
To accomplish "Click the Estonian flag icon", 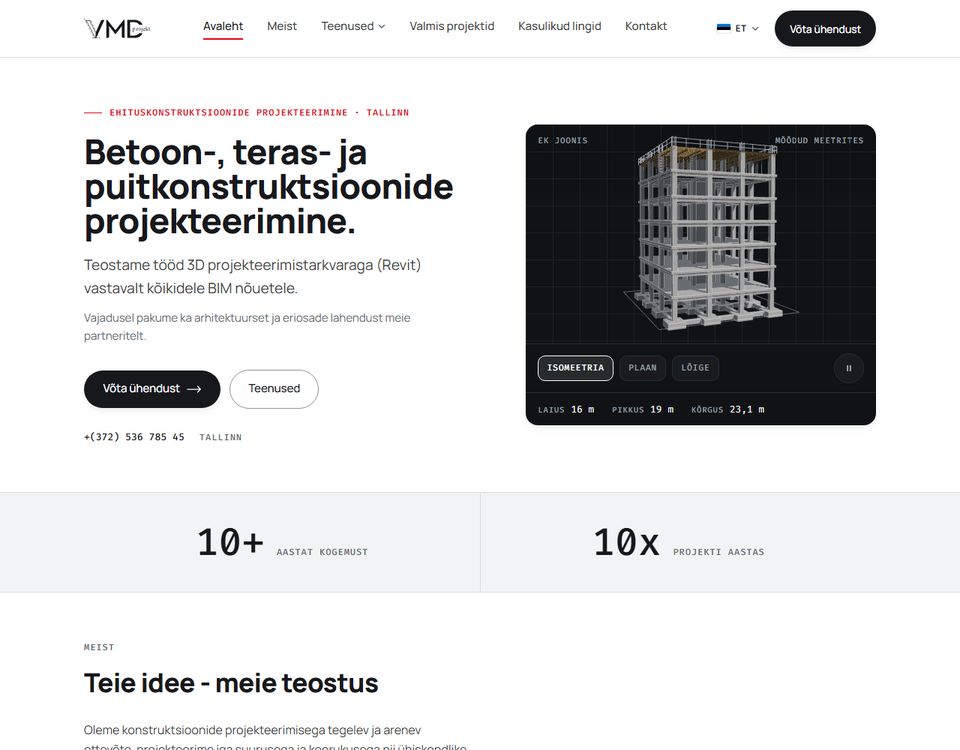I will [x=724, y=28].
